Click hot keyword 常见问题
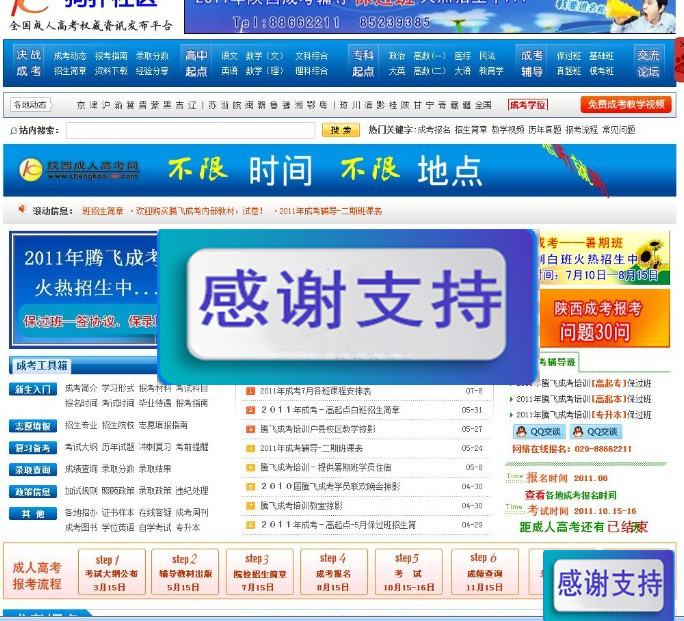Viewport: 684px width, 621px height. click(619, 130)
